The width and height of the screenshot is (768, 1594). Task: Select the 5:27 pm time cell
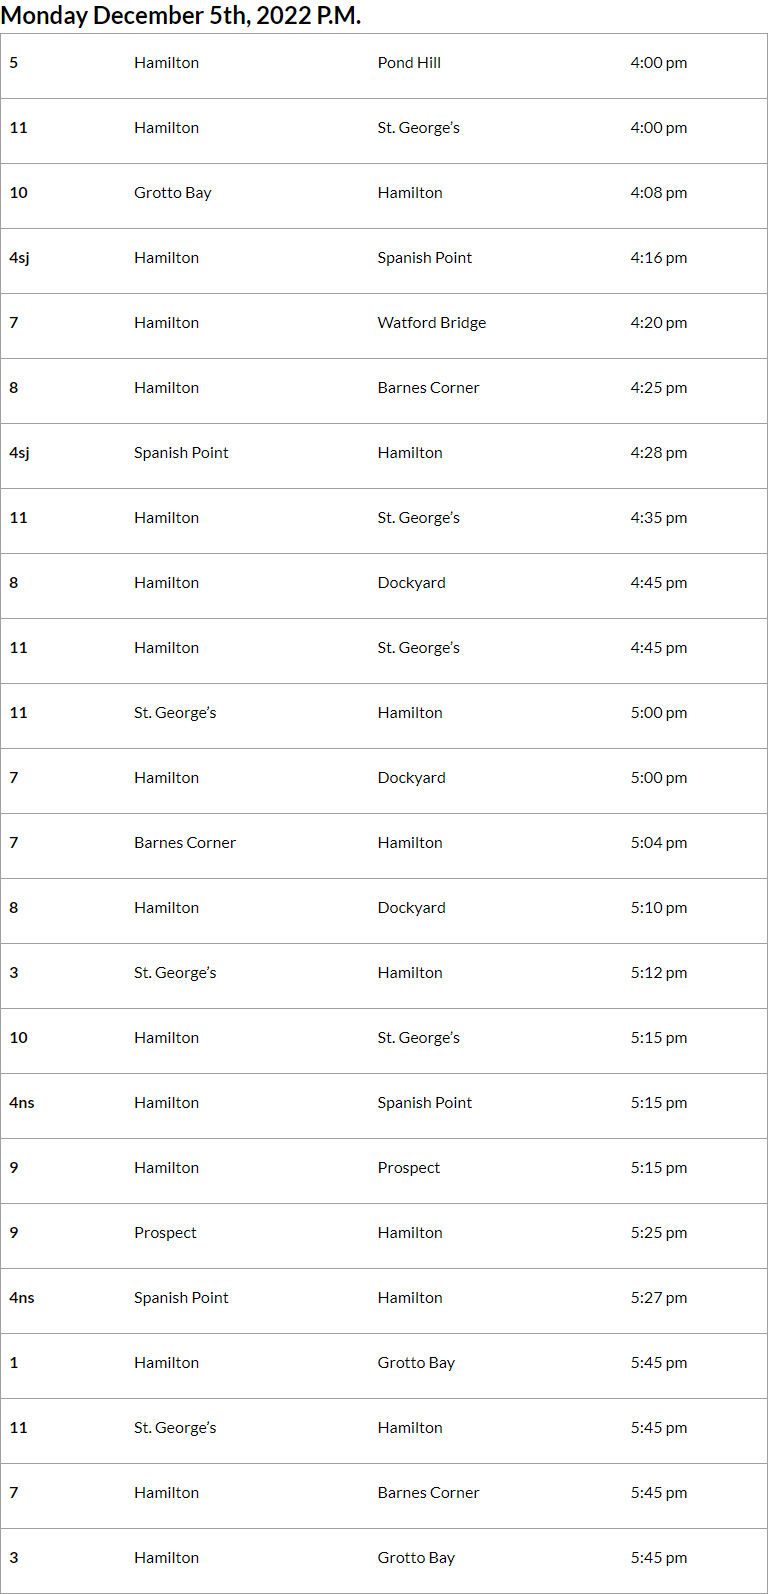coord(658,1298)
